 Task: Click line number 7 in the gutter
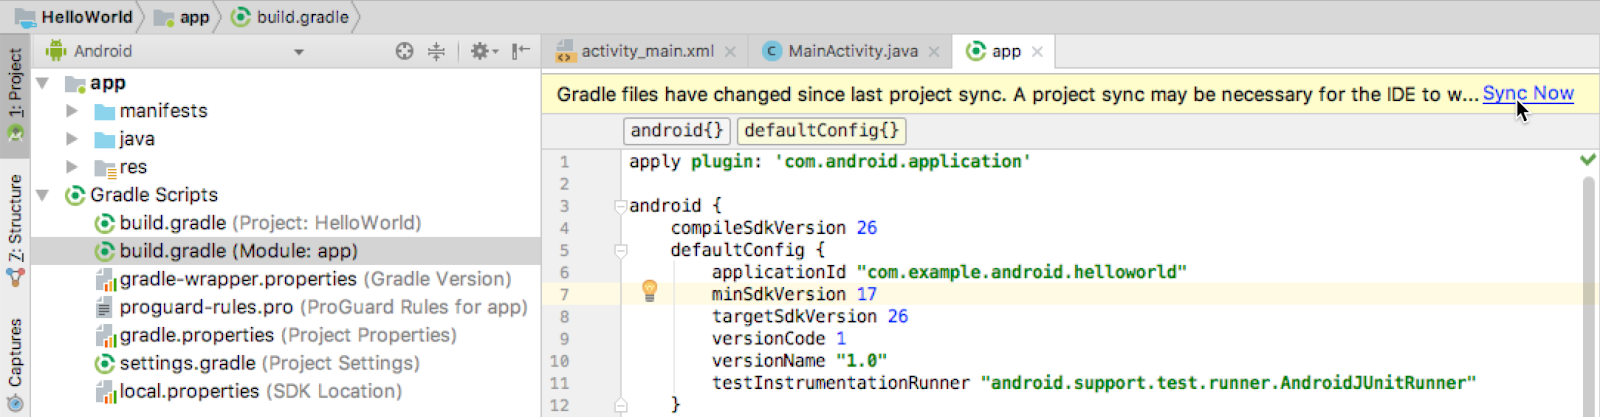tap(565, 295)
